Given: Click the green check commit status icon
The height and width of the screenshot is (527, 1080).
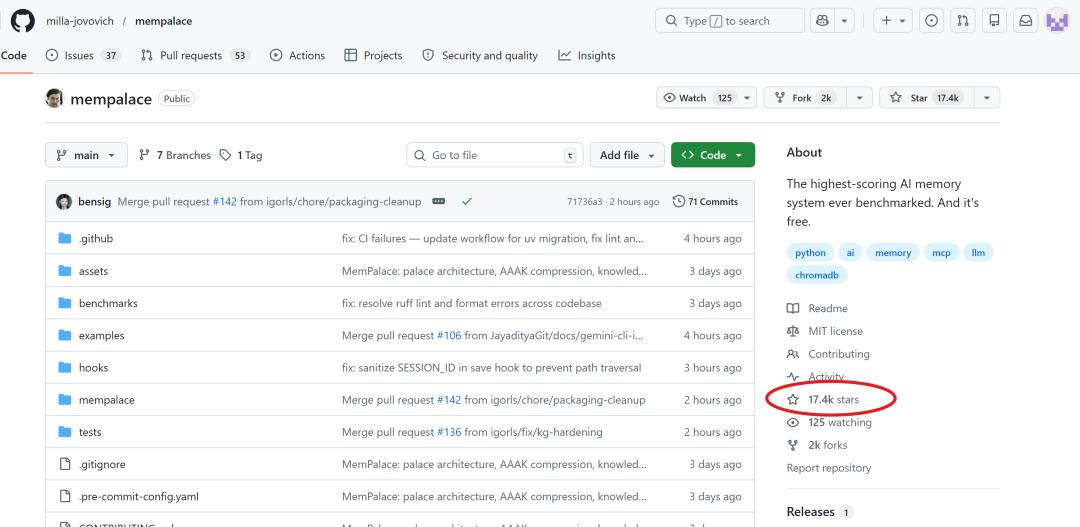Looking at the screenshot, I should pyautogui.click(x=466, y=202).
